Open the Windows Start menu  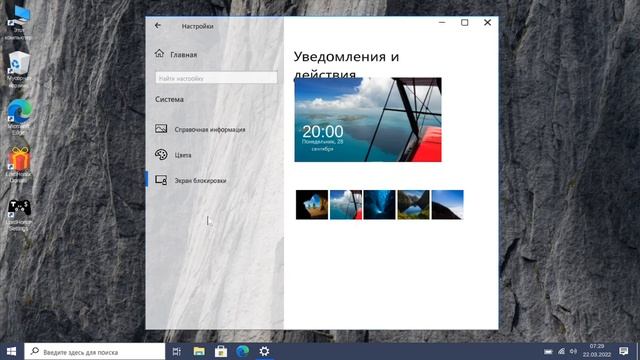11,351
